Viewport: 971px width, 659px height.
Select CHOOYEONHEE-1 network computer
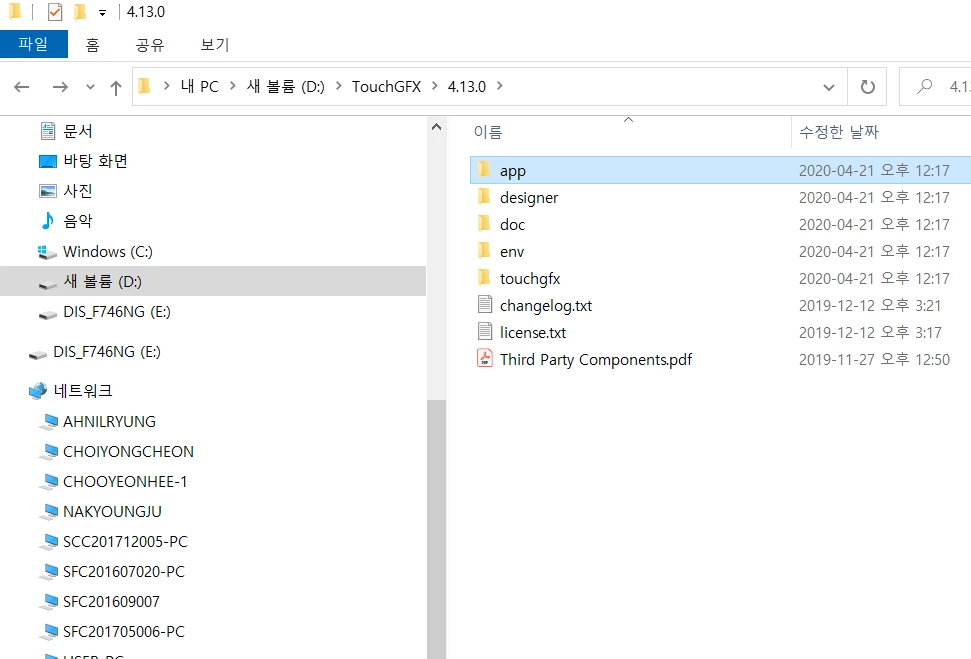click(x=124, y=481)
